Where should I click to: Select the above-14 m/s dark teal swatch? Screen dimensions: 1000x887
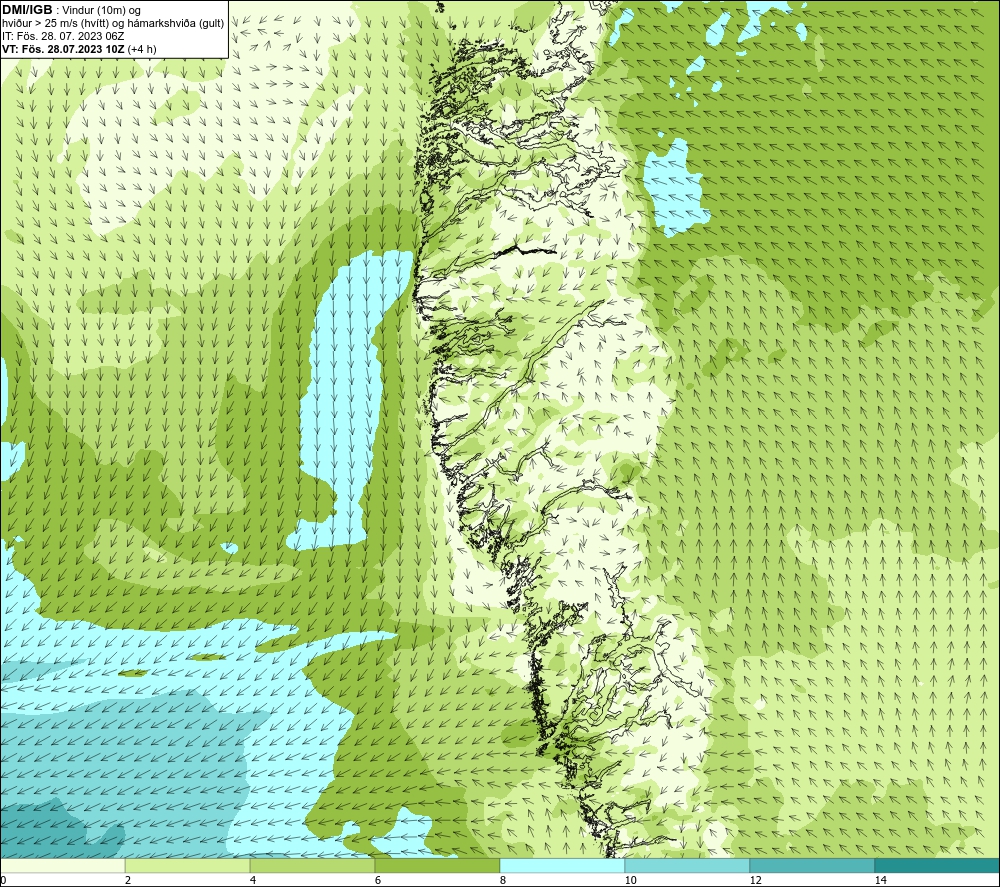pos(938,866)
